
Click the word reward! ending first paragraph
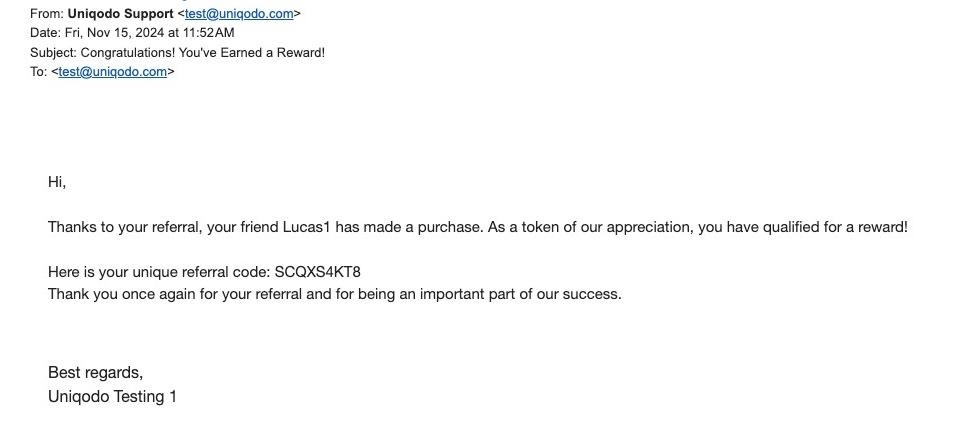(x=880, y=227)
